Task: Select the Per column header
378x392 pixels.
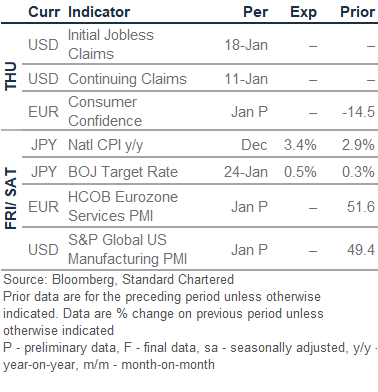Action: click(x=255, y=12)
